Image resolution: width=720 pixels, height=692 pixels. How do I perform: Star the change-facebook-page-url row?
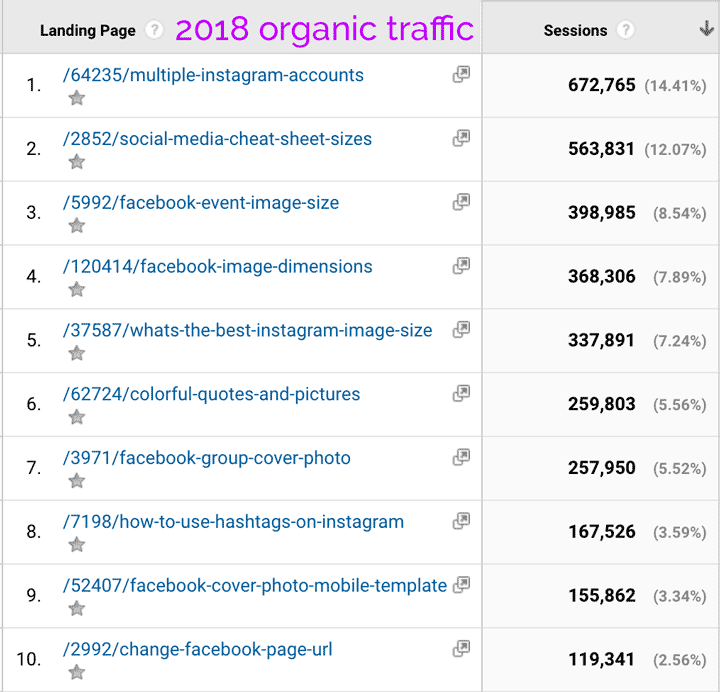[x=77, y=672]
